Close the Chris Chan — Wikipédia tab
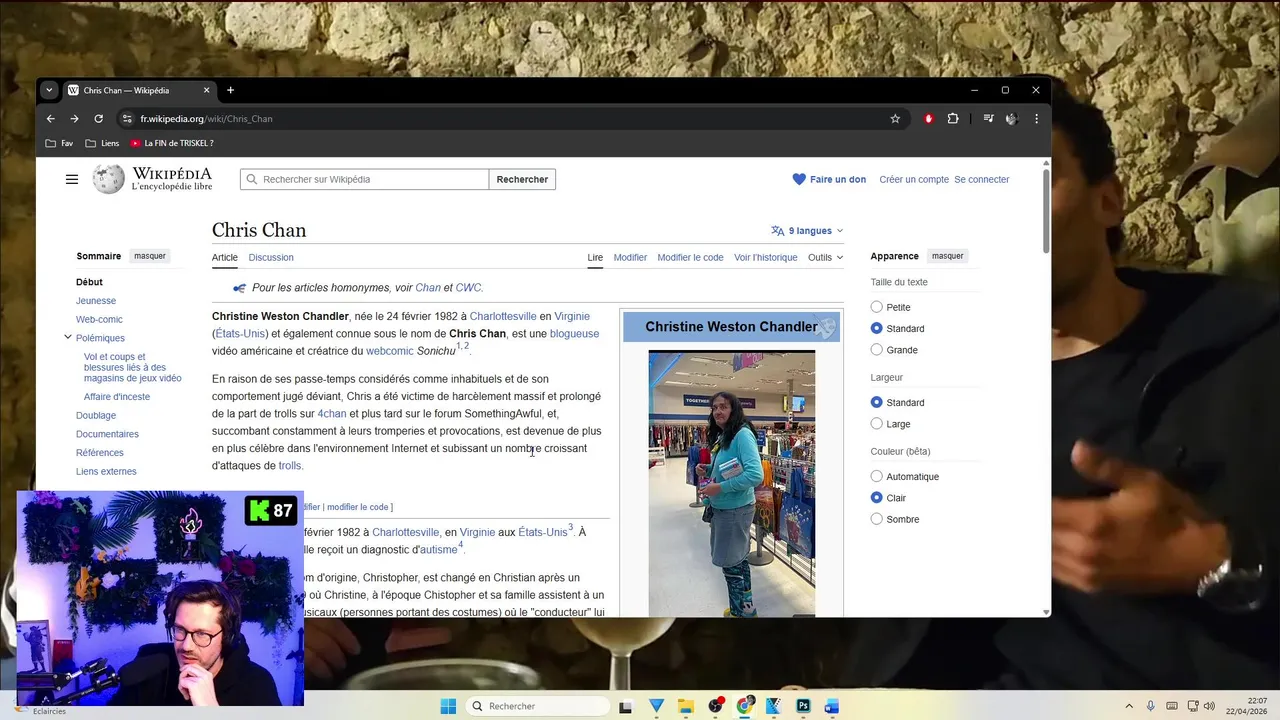This screenshot has width=1280, height=720. [x=207, y=90]
